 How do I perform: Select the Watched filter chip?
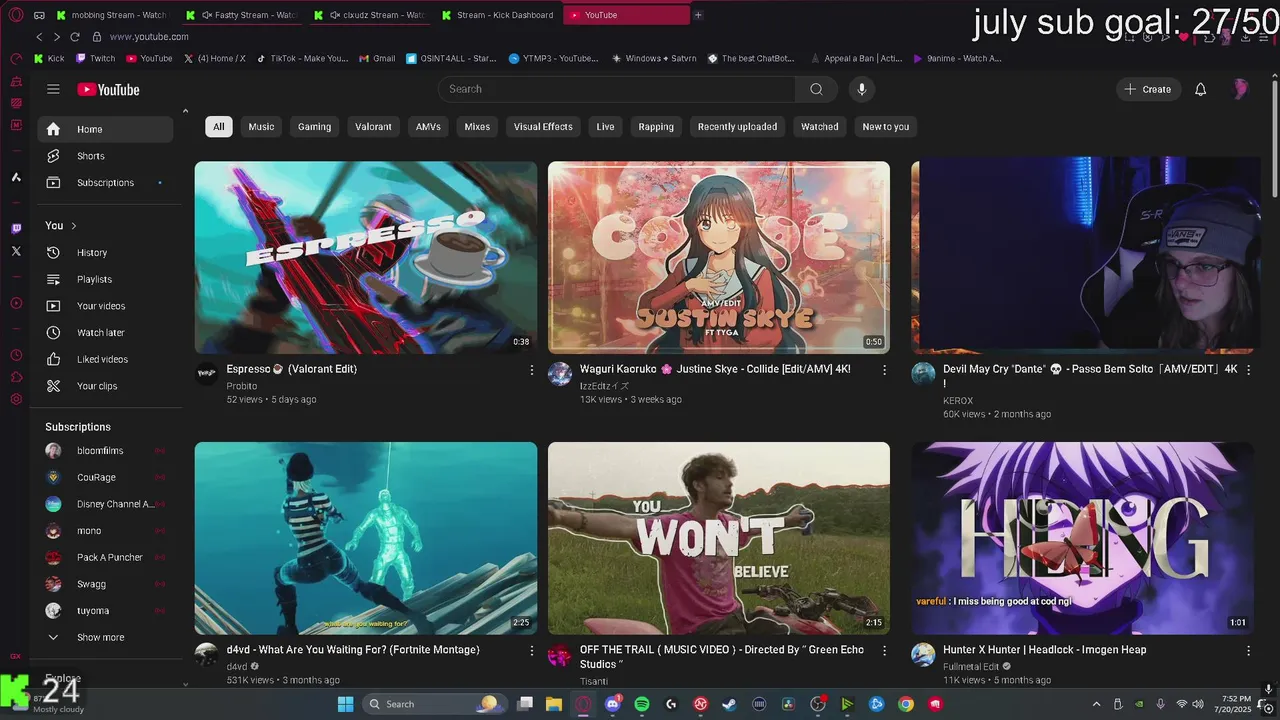click(x=819, y=127)
